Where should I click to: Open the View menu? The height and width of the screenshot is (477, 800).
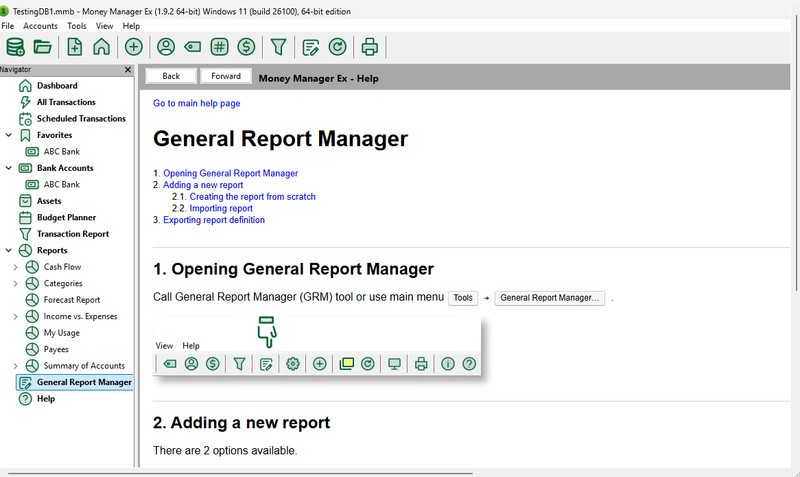point(105,26)
